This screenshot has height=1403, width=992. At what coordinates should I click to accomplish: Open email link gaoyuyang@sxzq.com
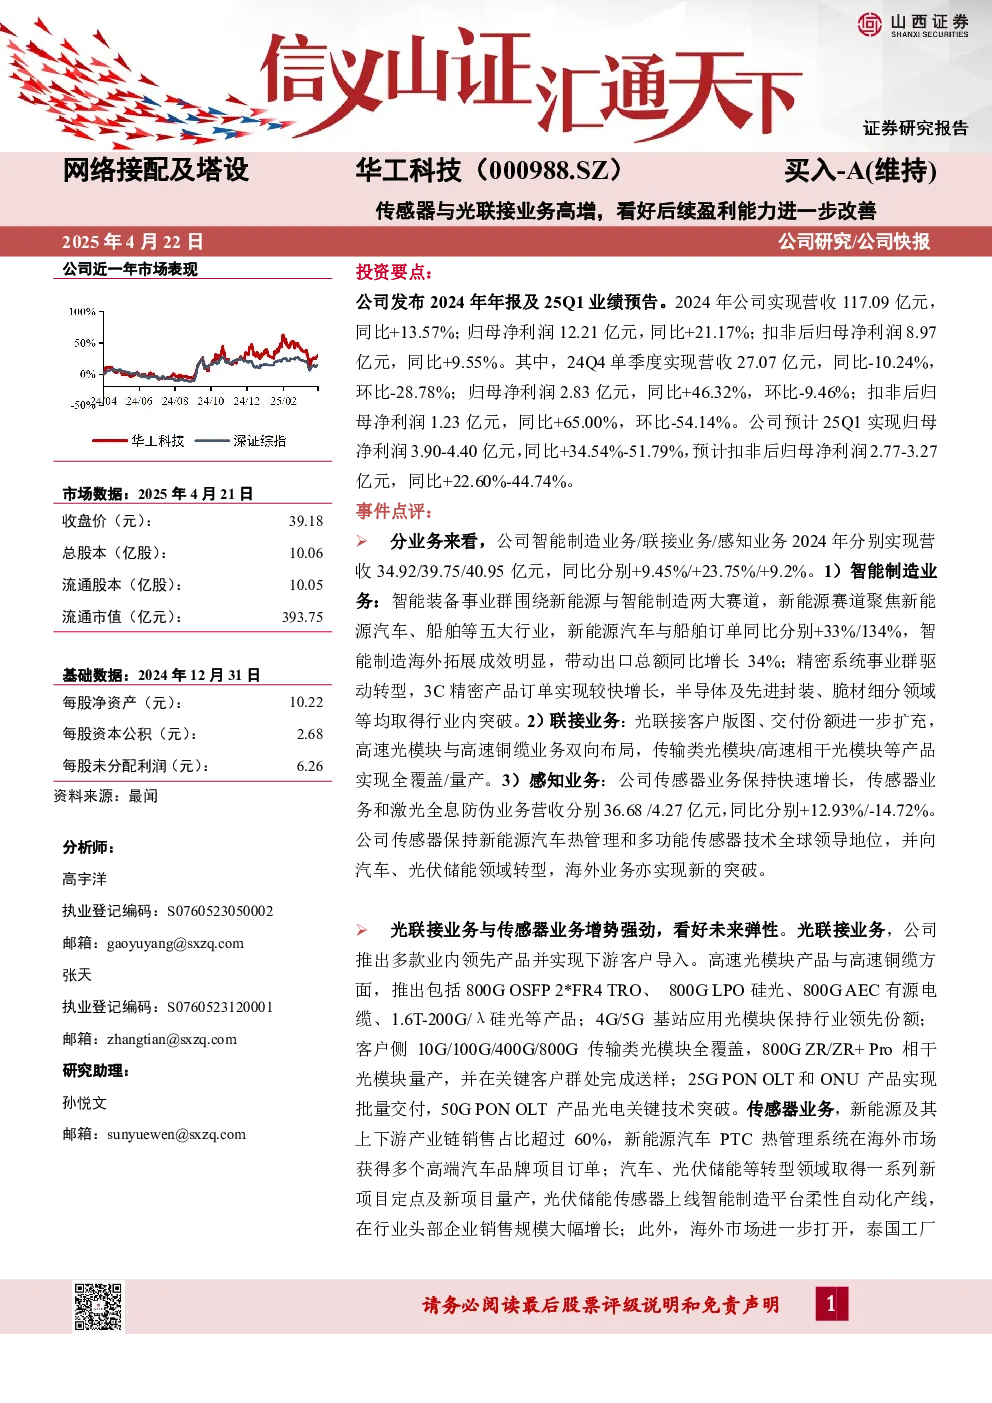(x=175, y=943)
